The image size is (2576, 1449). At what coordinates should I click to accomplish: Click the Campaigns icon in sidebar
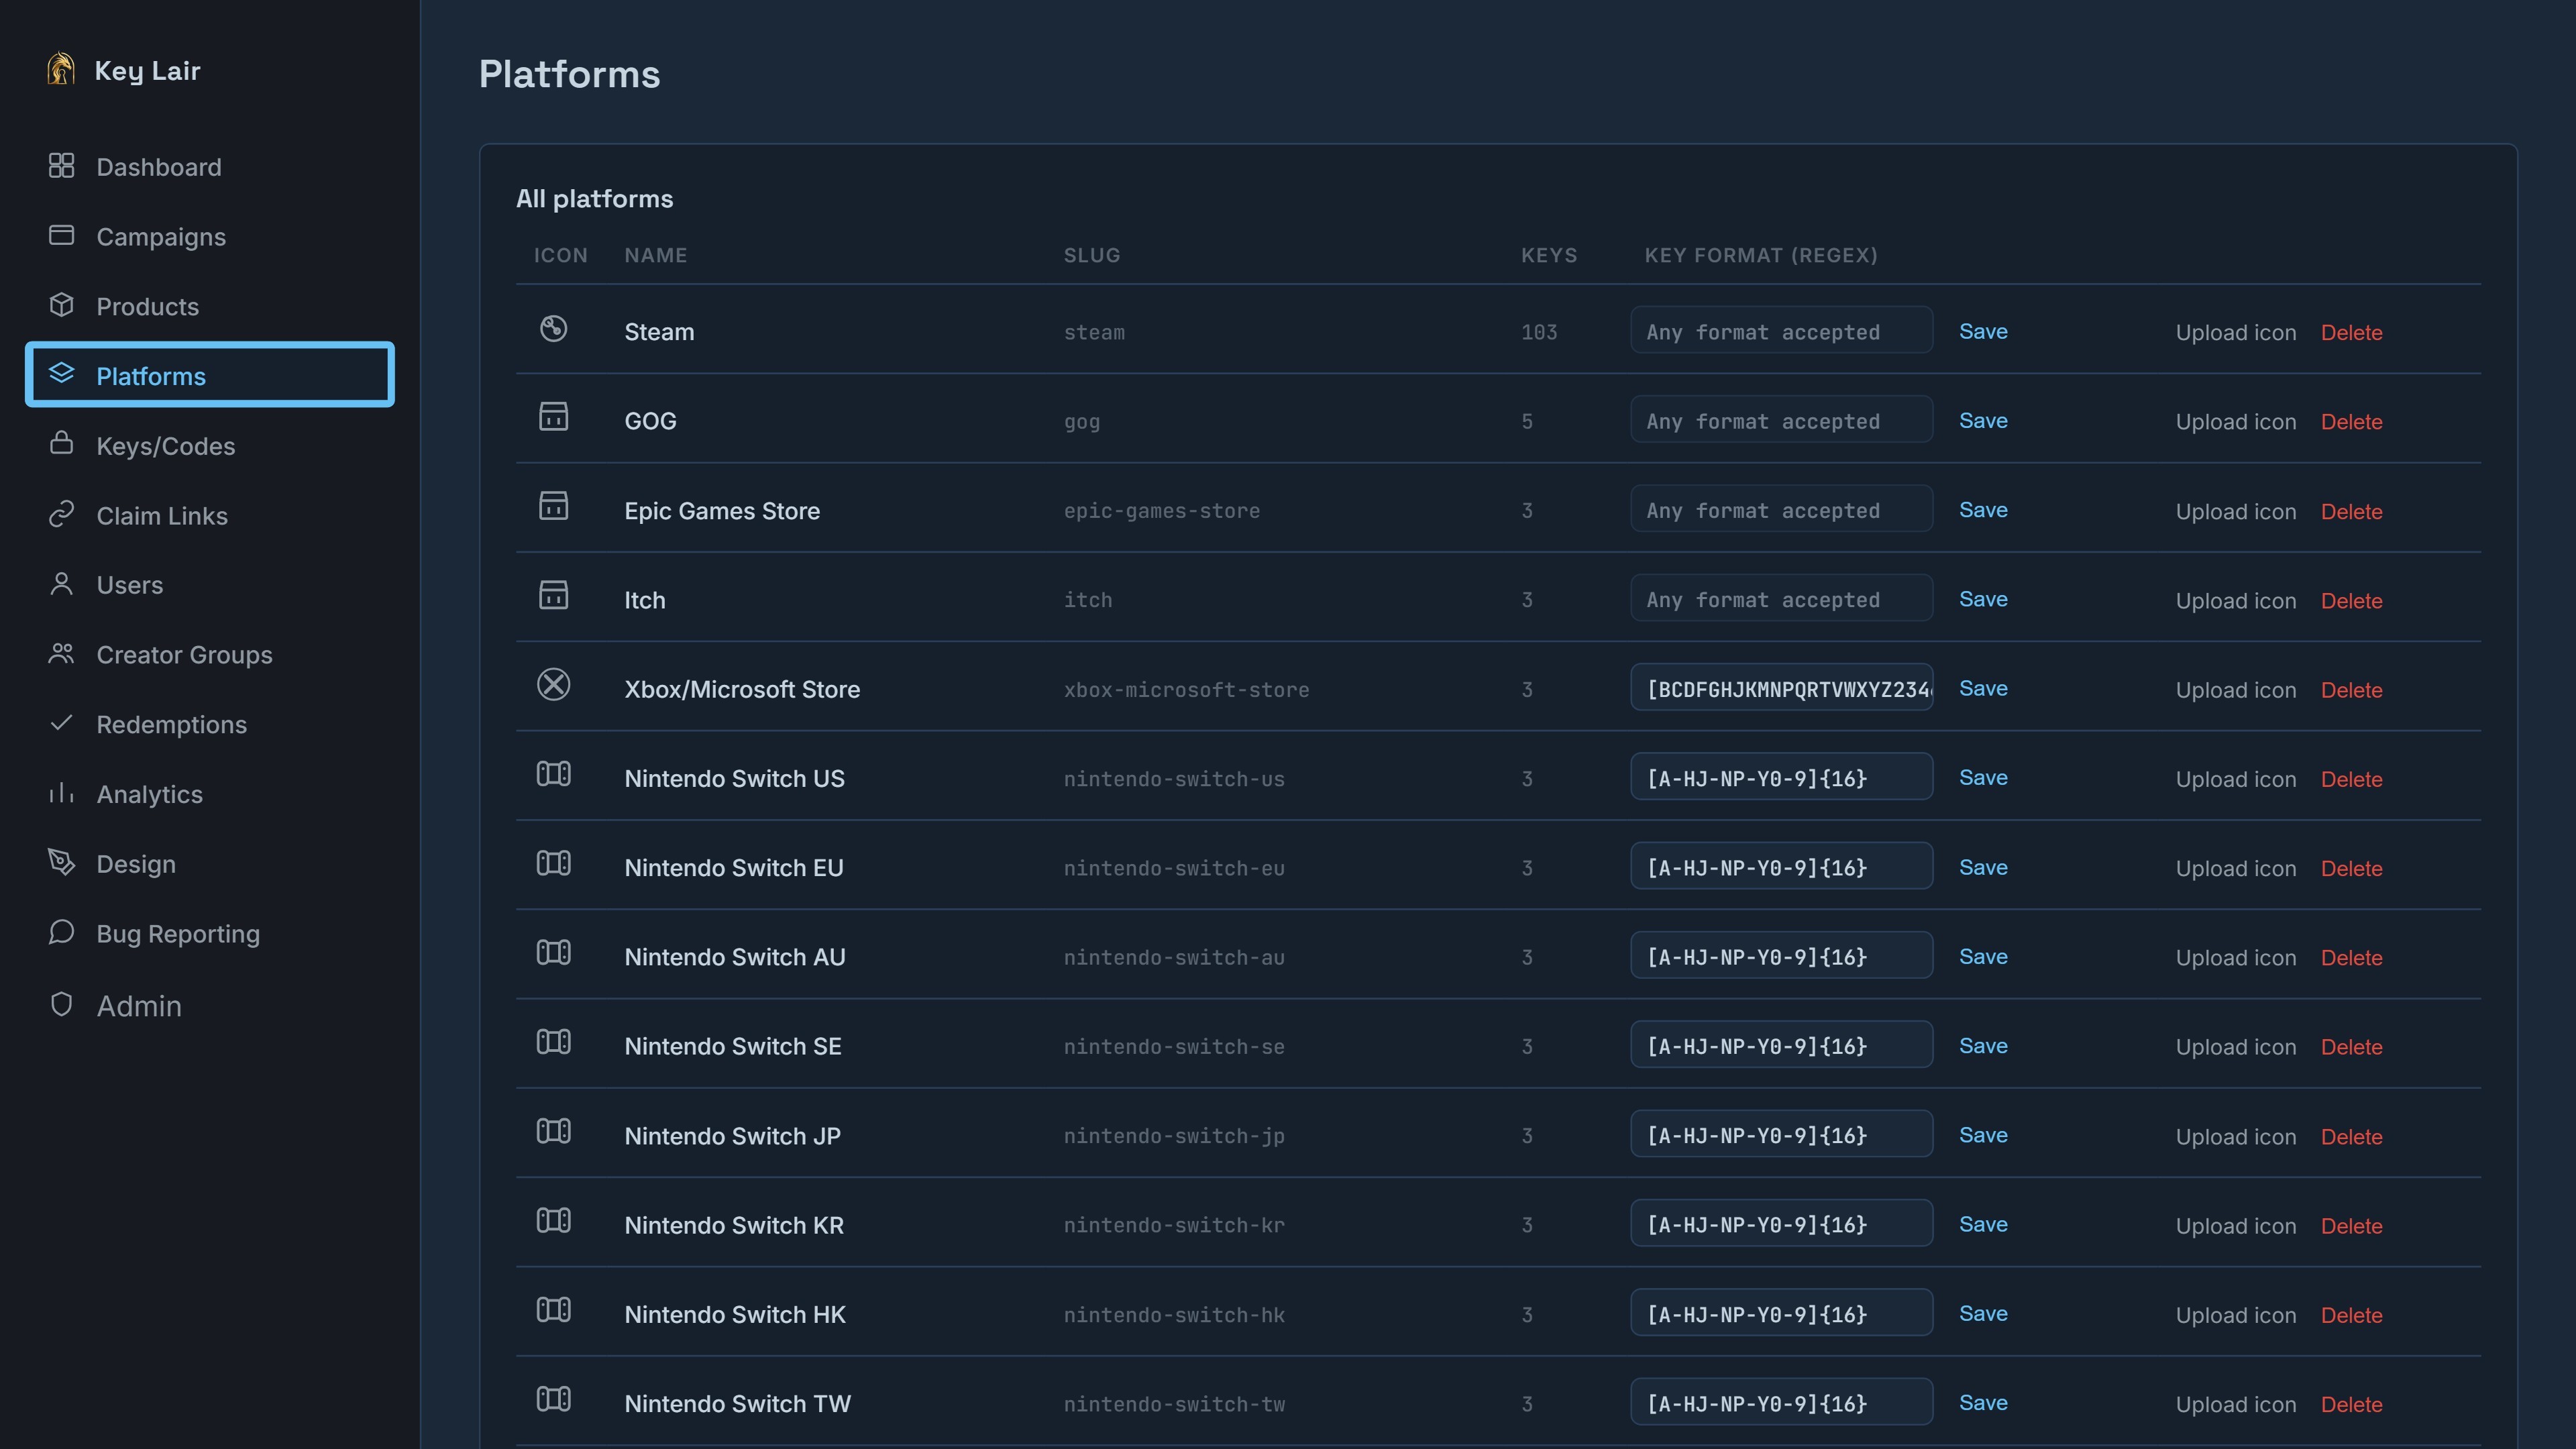[61, 236]
